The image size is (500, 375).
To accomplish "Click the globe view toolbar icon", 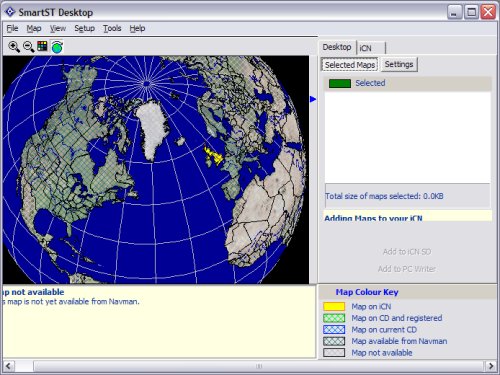I will [57, 47].
